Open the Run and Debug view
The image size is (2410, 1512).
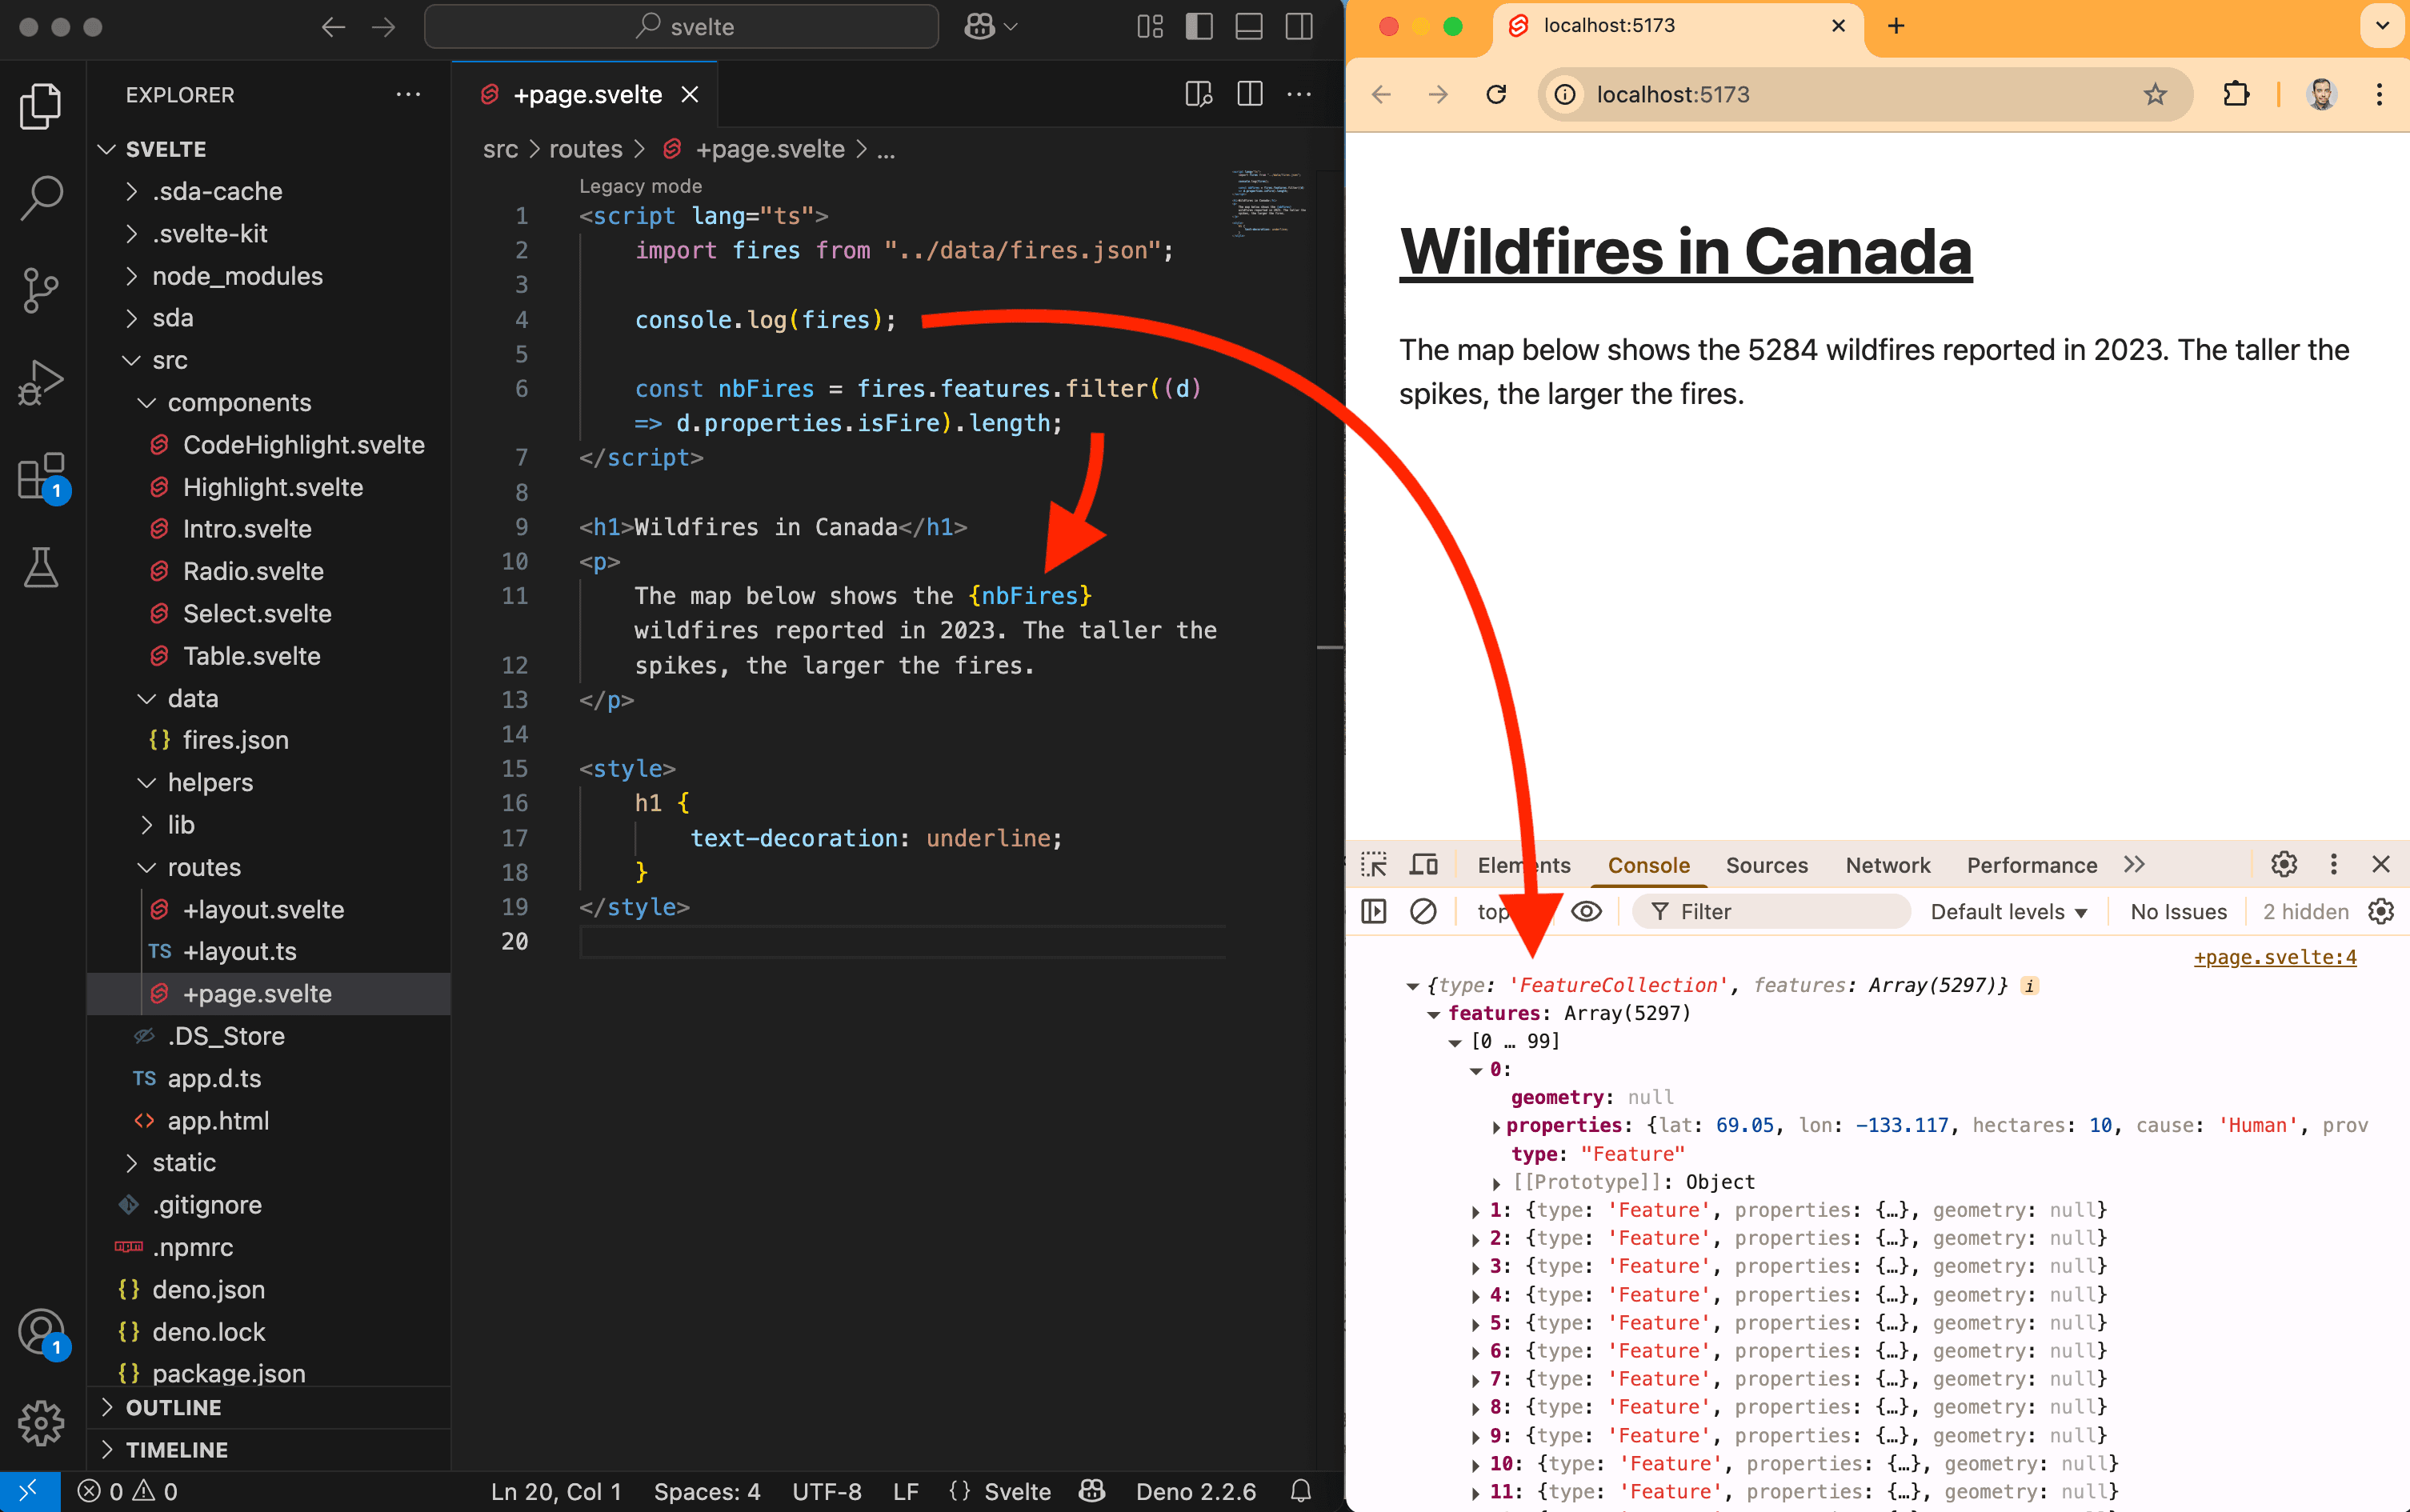(41, 383)
